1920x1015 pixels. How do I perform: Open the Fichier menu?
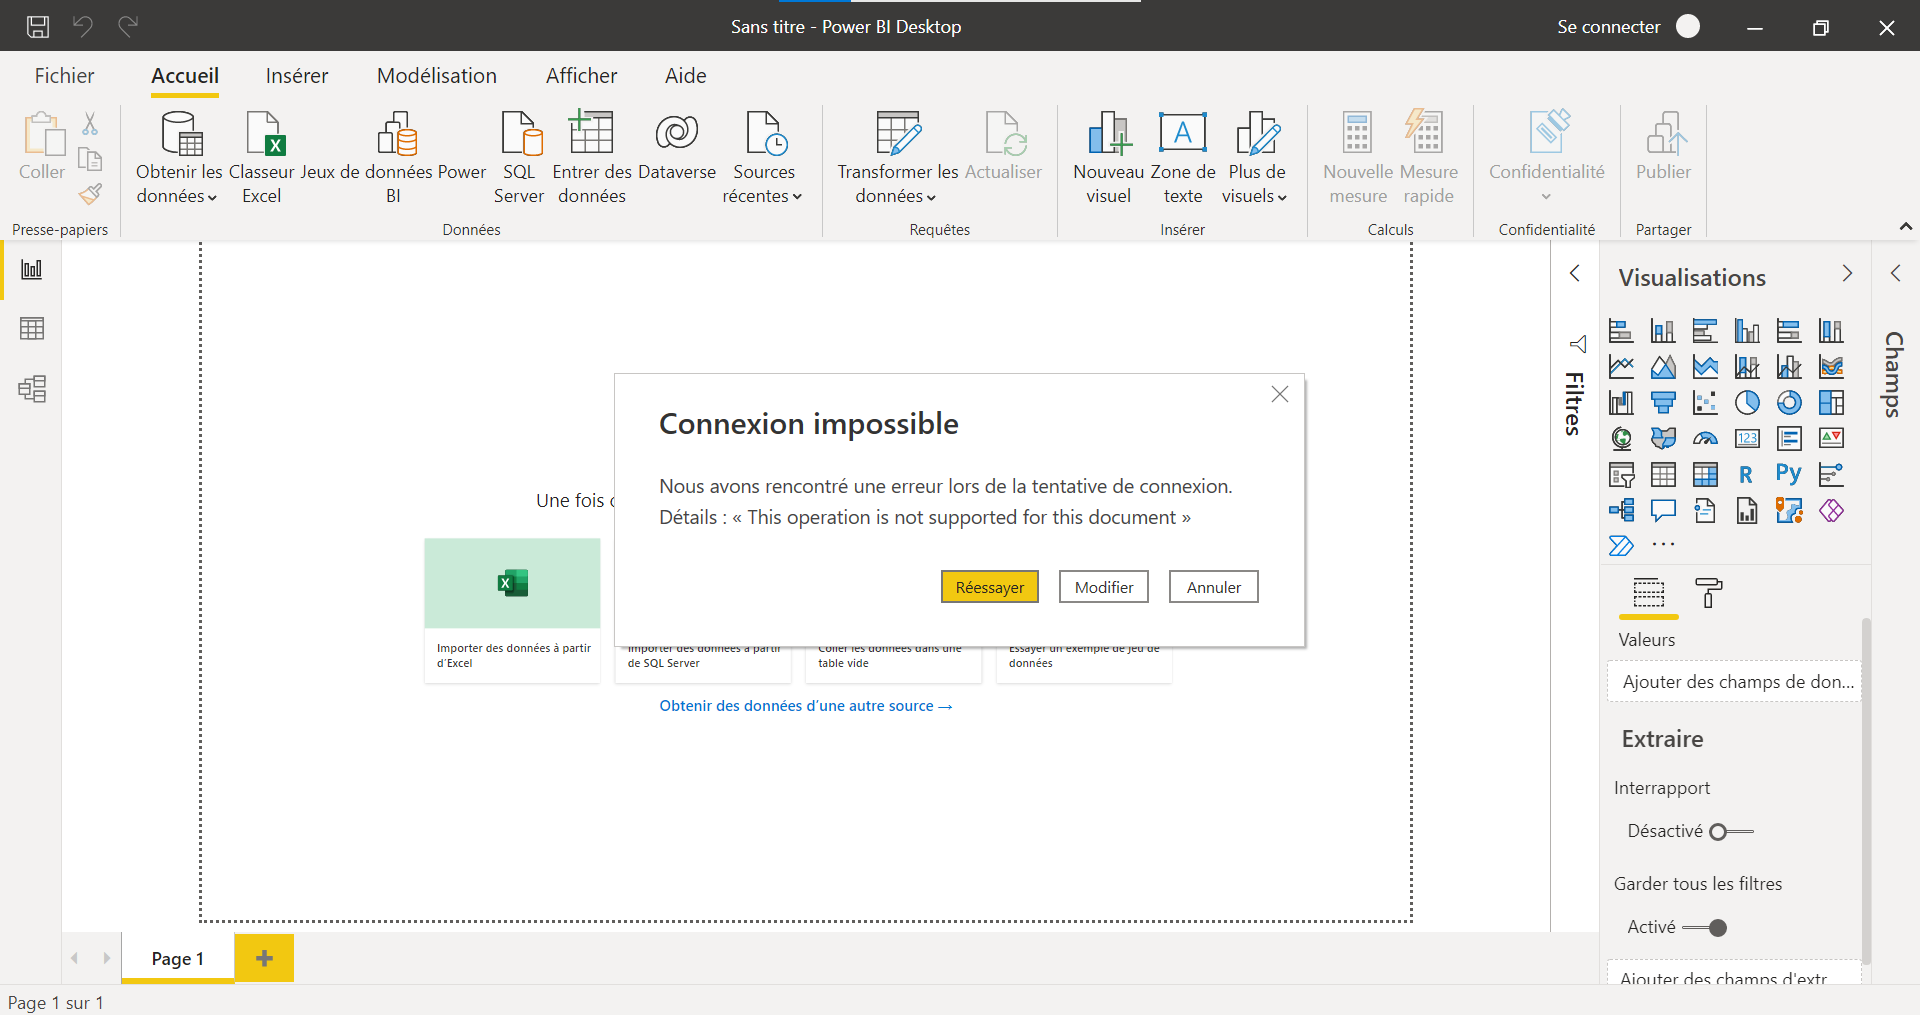click(64, 76)
